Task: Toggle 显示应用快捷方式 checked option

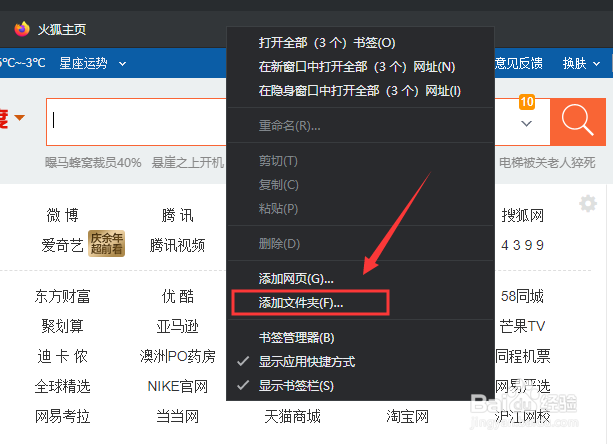Action: (x=360, y=362)
